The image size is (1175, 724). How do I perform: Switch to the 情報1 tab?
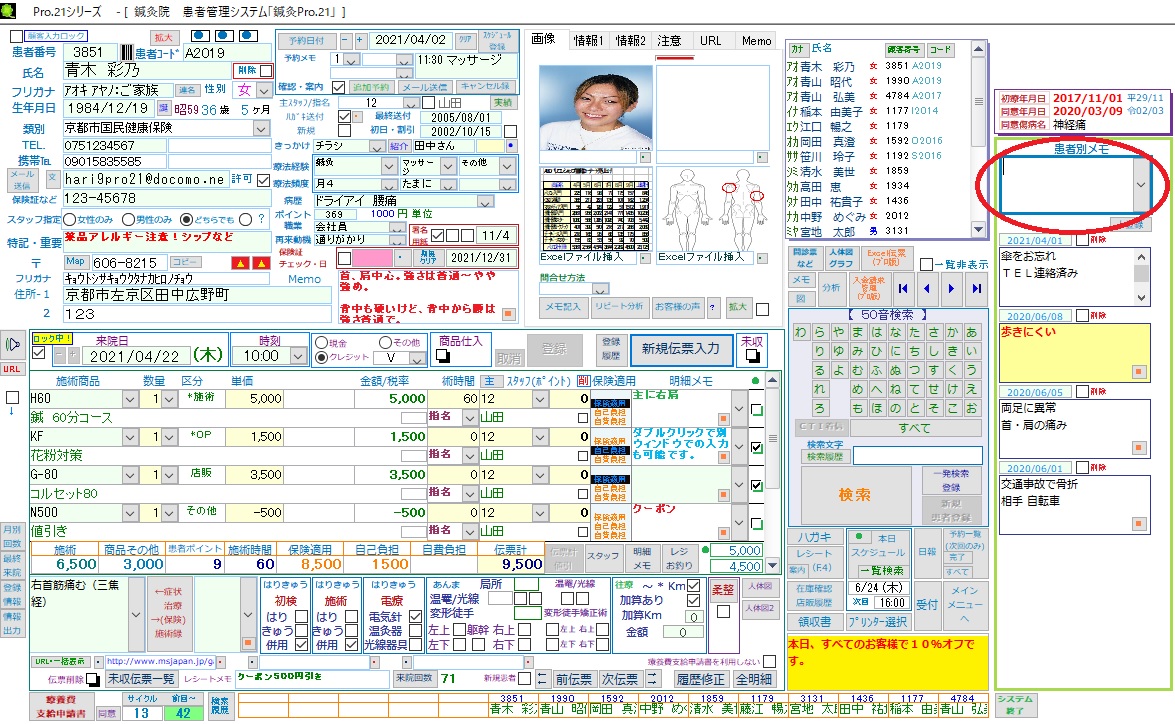(588, 40)
